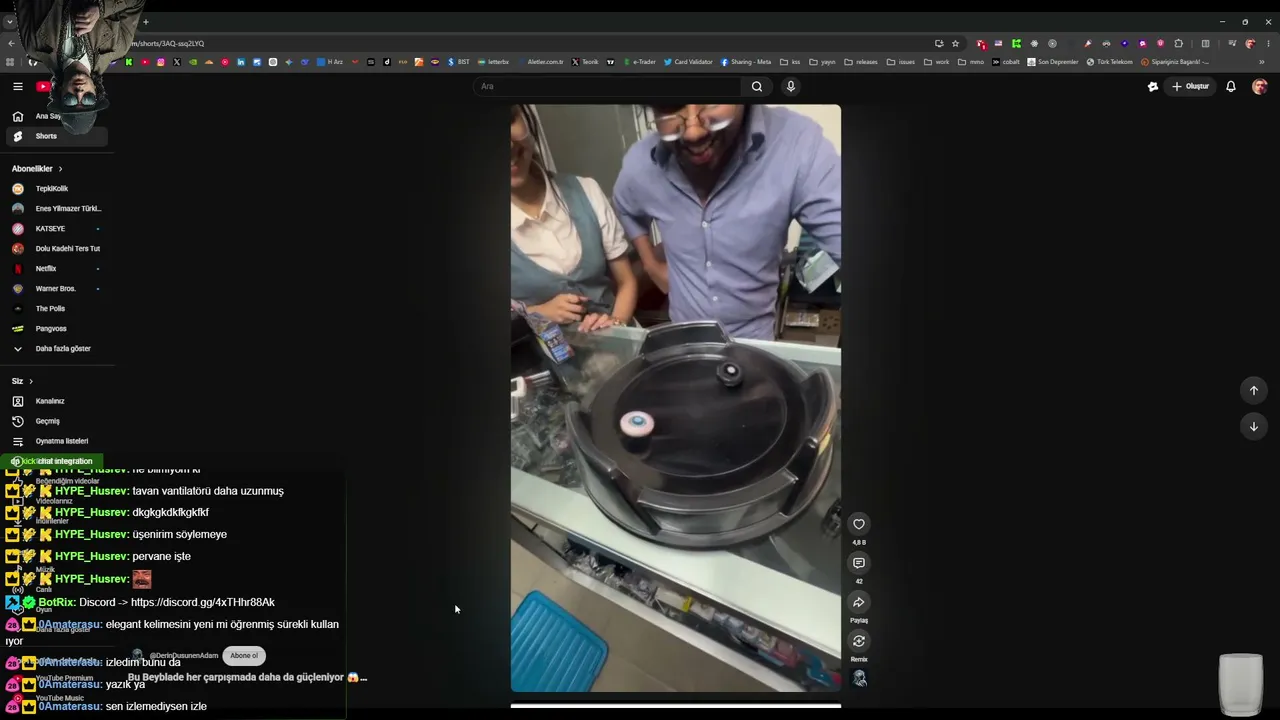Share this Short

pos(859,602)
